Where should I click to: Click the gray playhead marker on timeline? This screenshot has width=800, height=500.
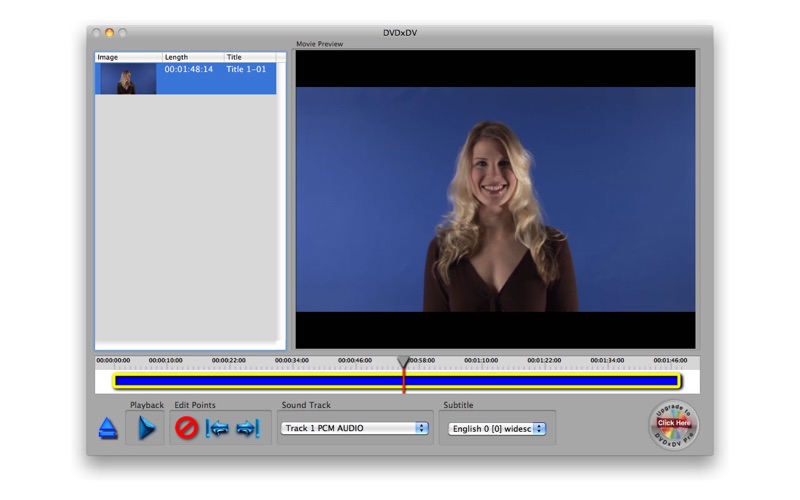403,361
